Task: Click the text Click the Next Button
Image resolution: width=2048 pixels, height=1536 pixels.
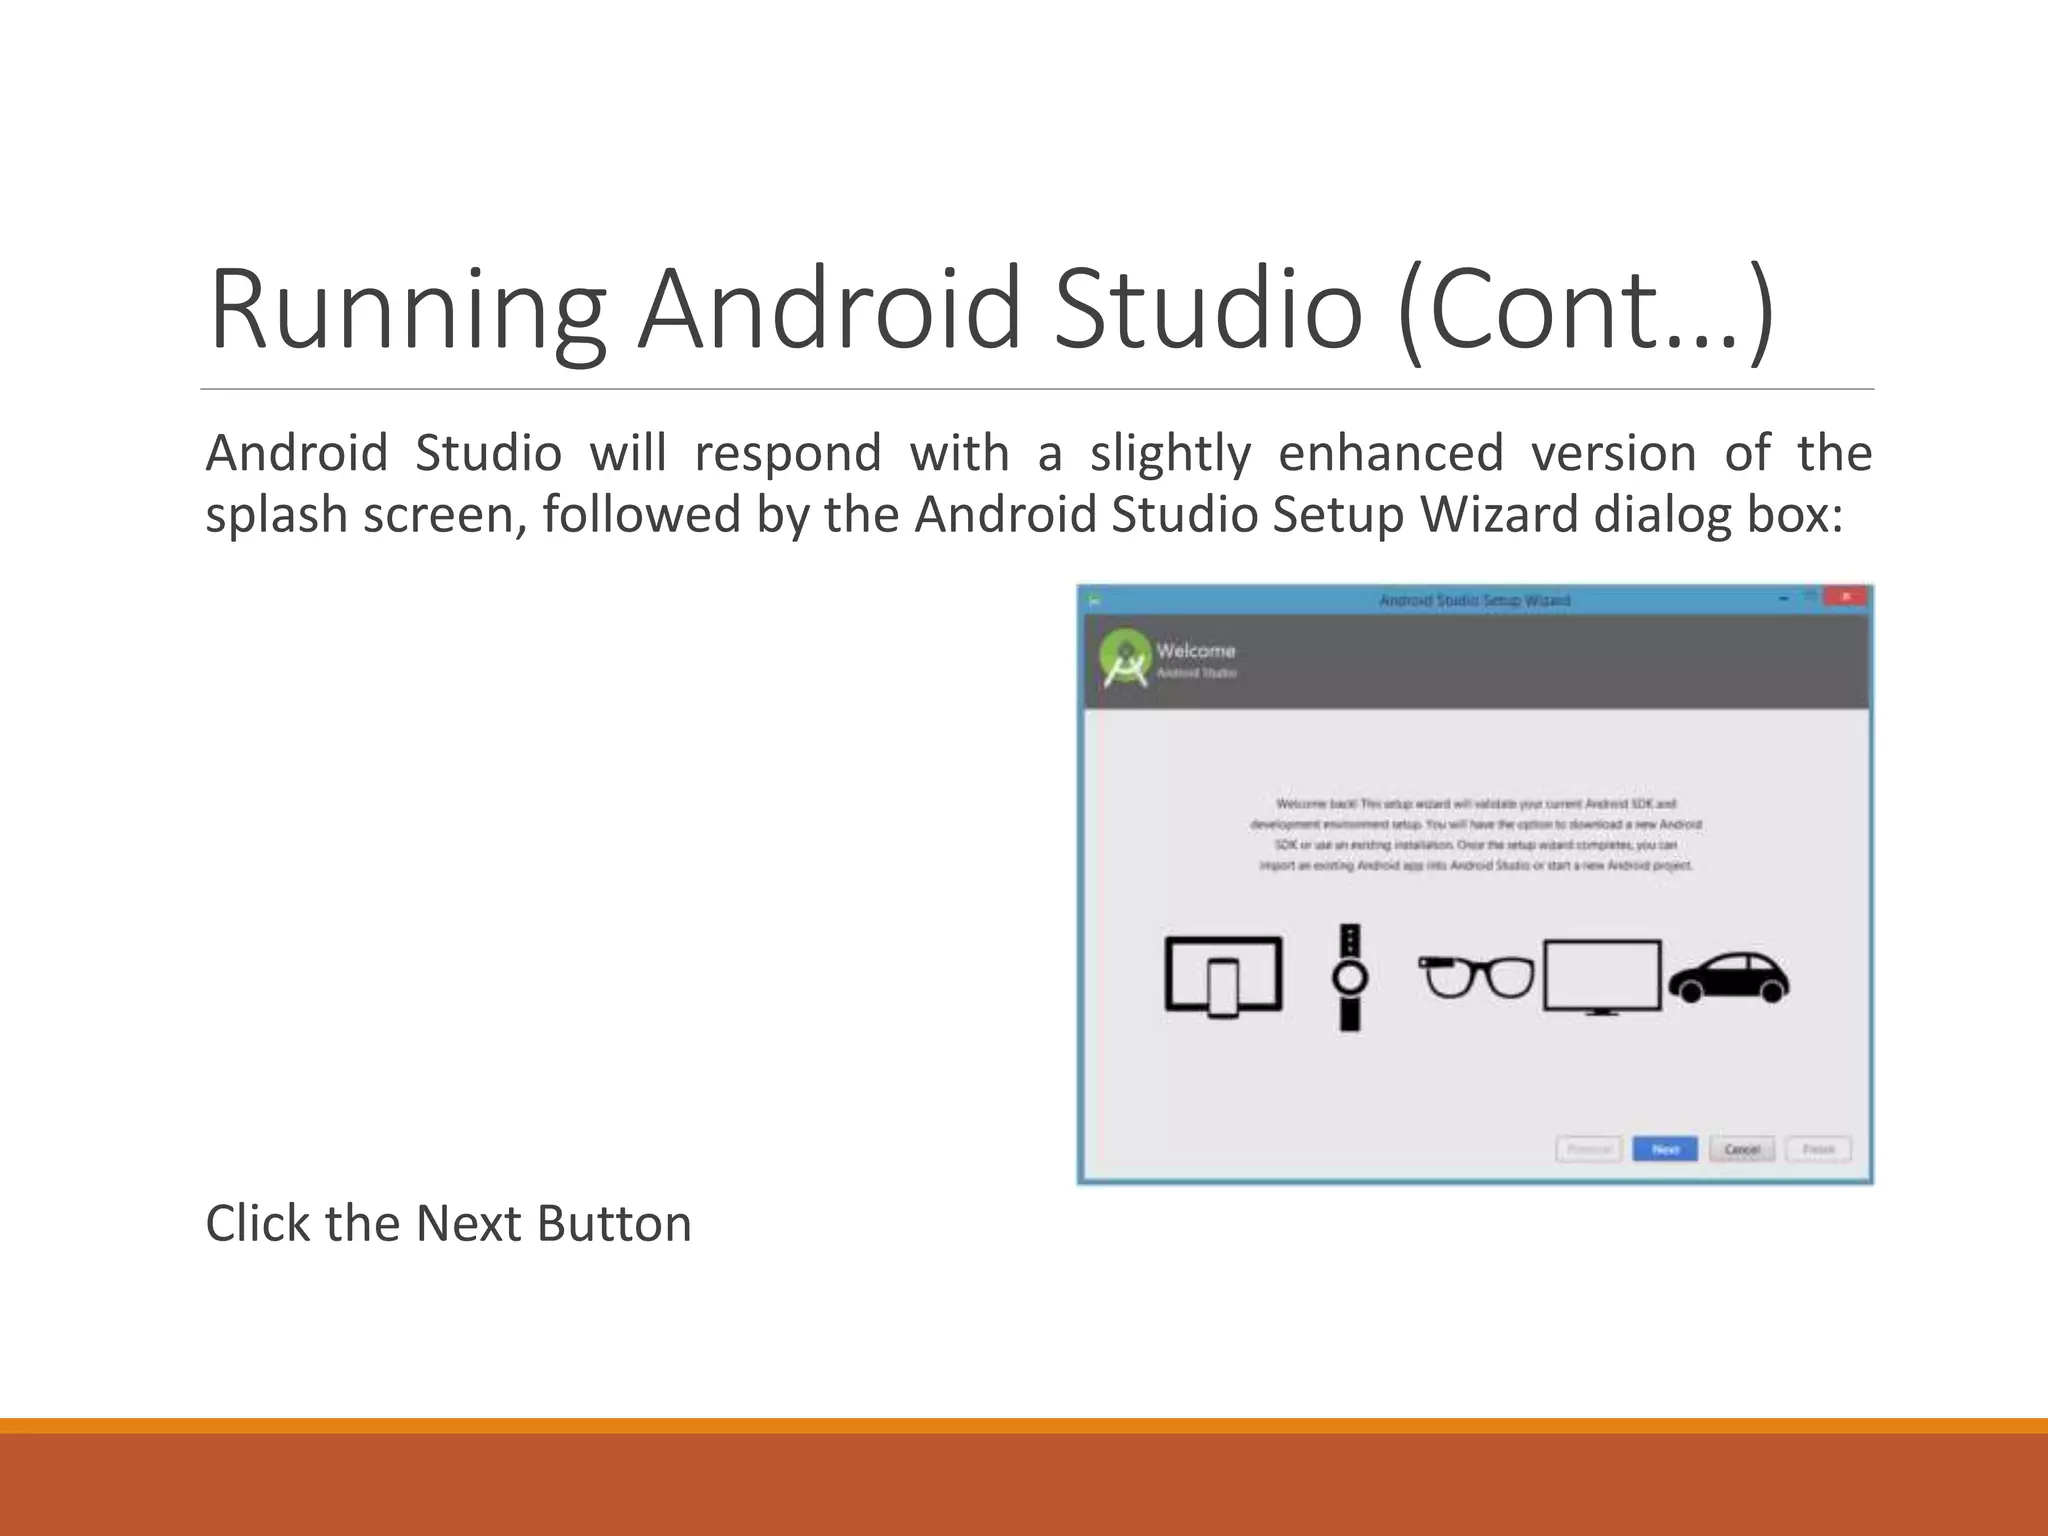Action: (x=448, y=1223)
